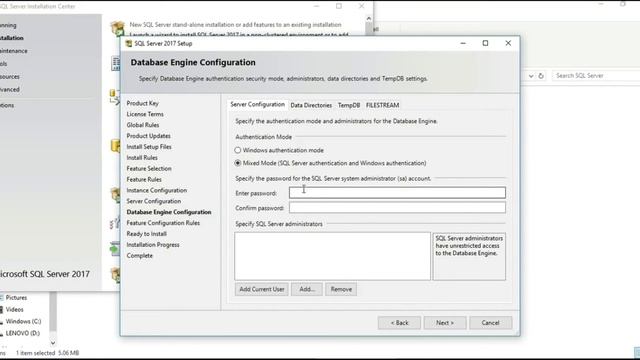Viewport: 640px width, 360px height.
Task: Click Installation Progress step
Action: pyautogui.click(x=153, y=245)
